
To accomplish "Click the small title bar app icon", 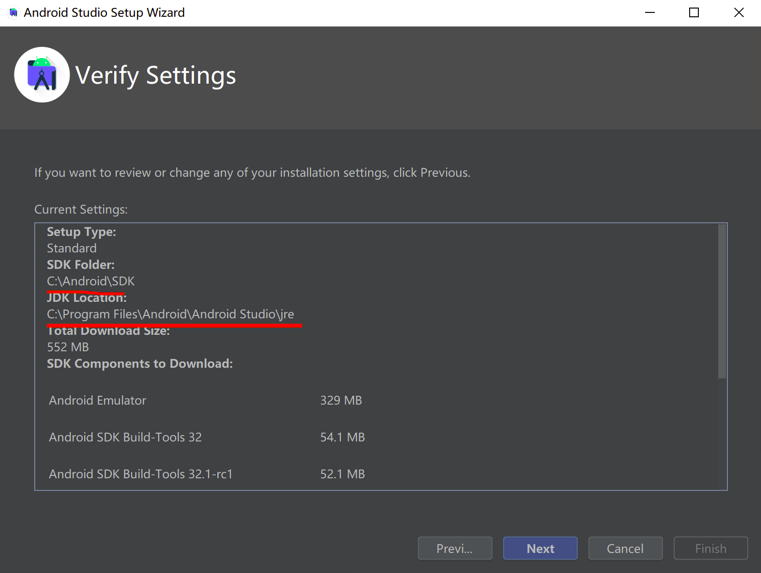I will click(x=13, y=13).
